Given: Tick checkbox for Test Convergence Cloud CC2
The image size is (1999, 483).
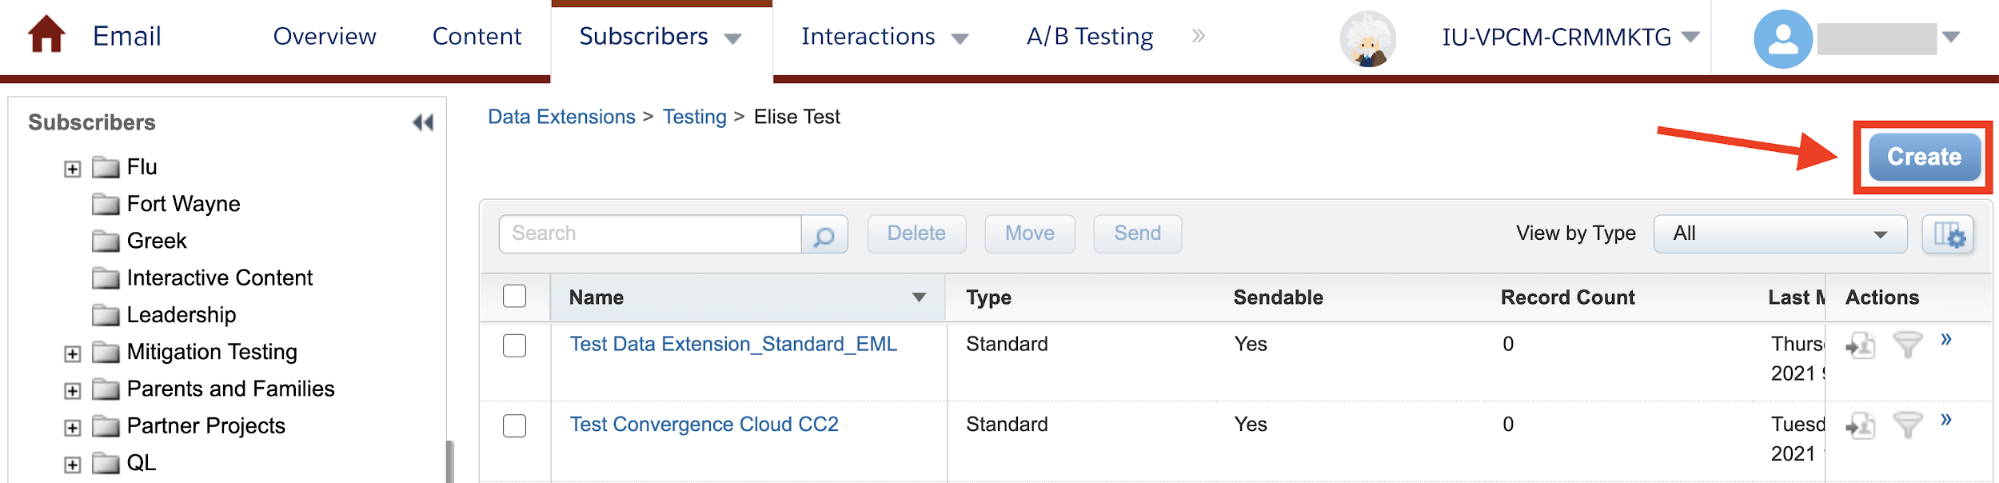Looking at the screenshot, I should [515, 425].
